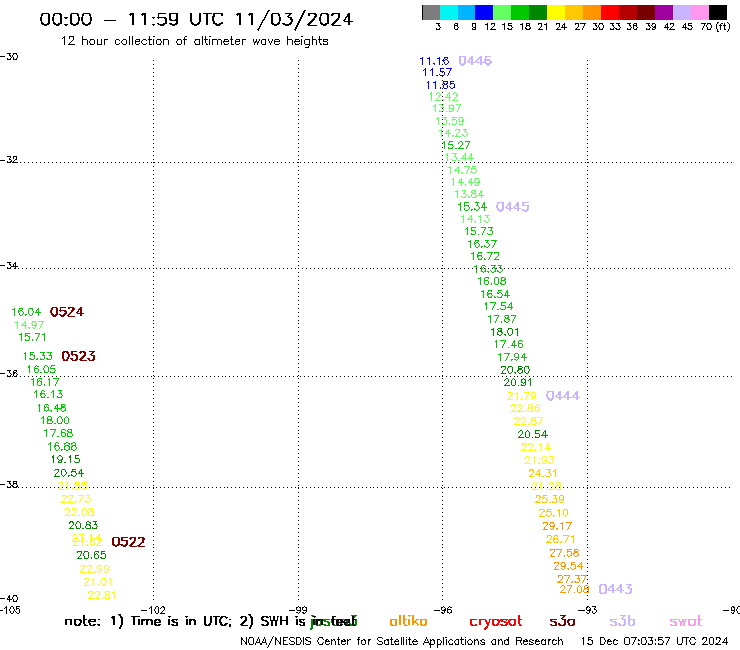Select the wave height value 11.57

click(x=437, y=72)
